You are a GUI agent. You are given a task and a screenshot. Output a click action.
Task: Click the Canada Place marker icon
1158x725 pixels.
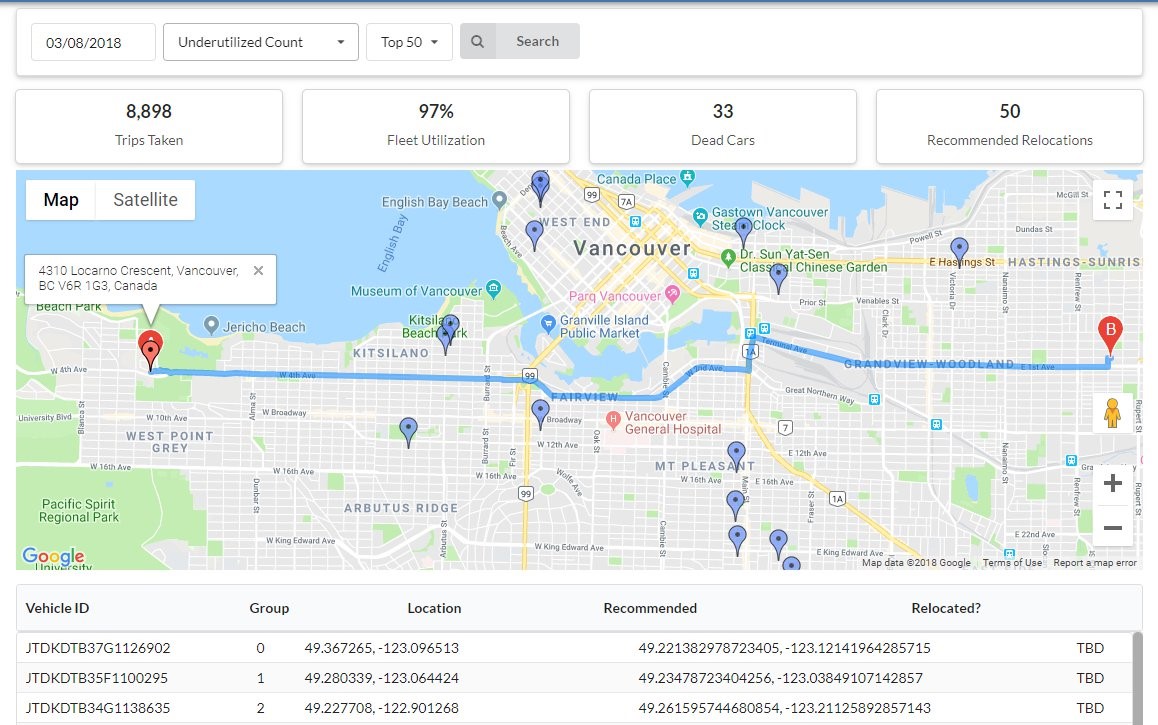(x=688, y=176)
